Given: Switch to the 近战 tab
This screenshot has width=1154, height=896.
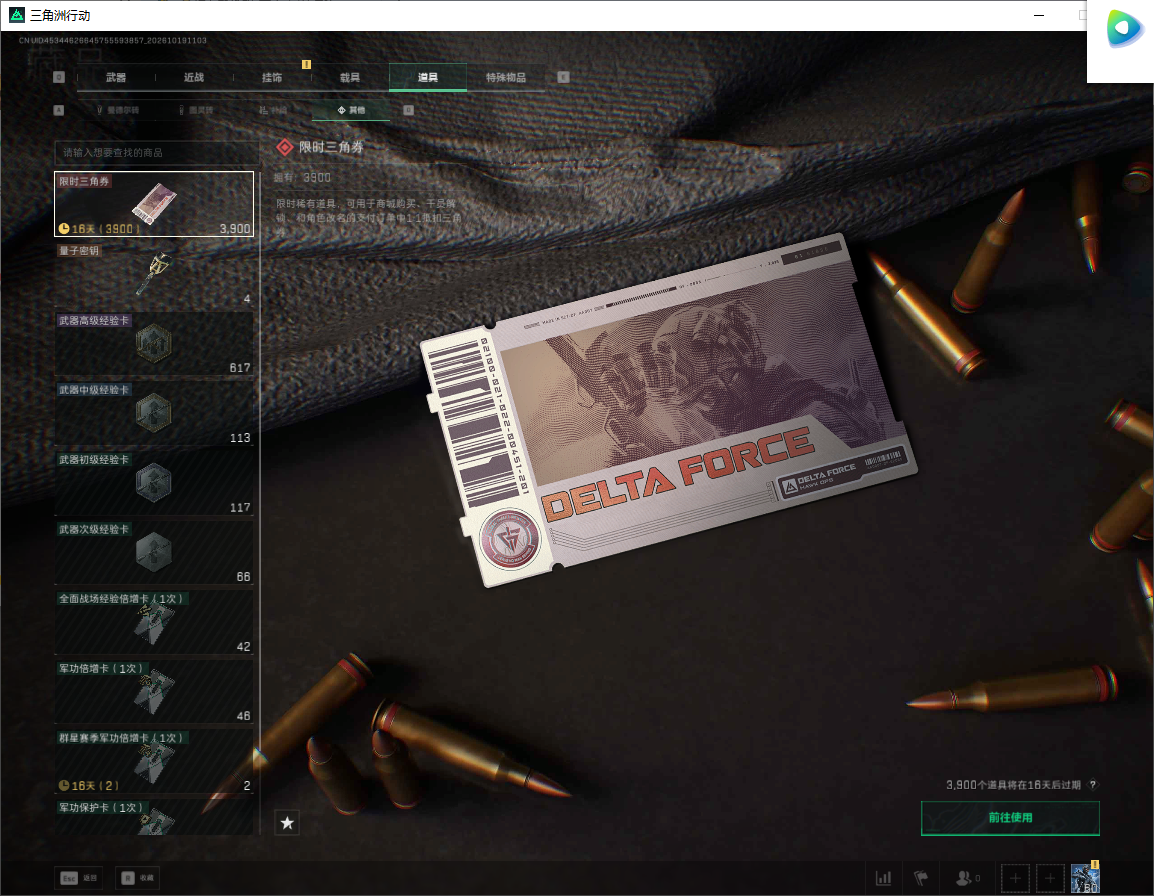Looking at the screenshot, I should [x=194, y=77].
